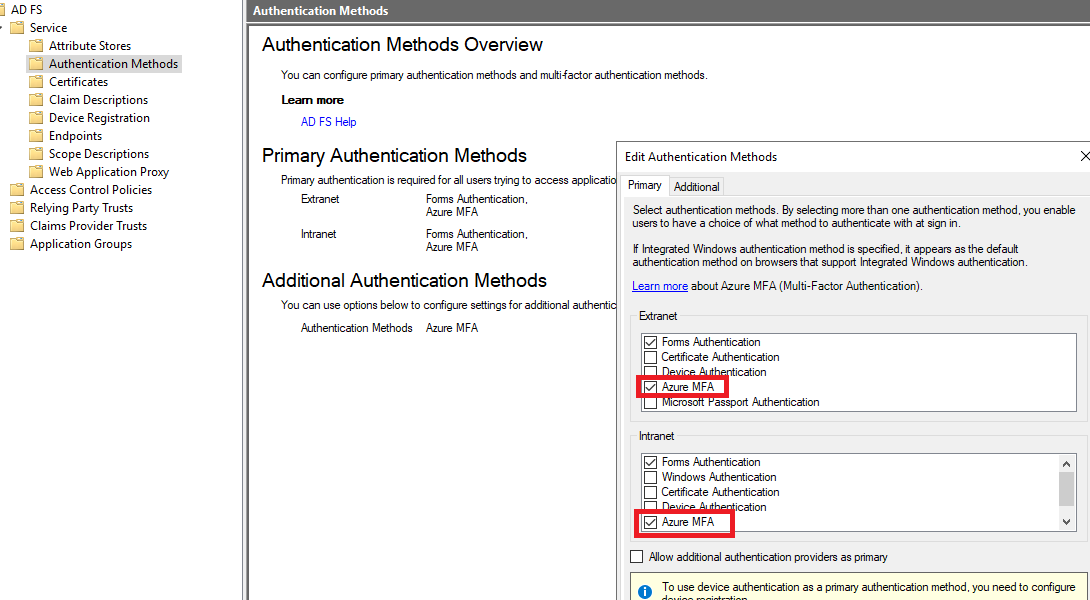The image size is (1090, 600).
Task: Click the Device Registration folder icon
Action: click(36, 118)
